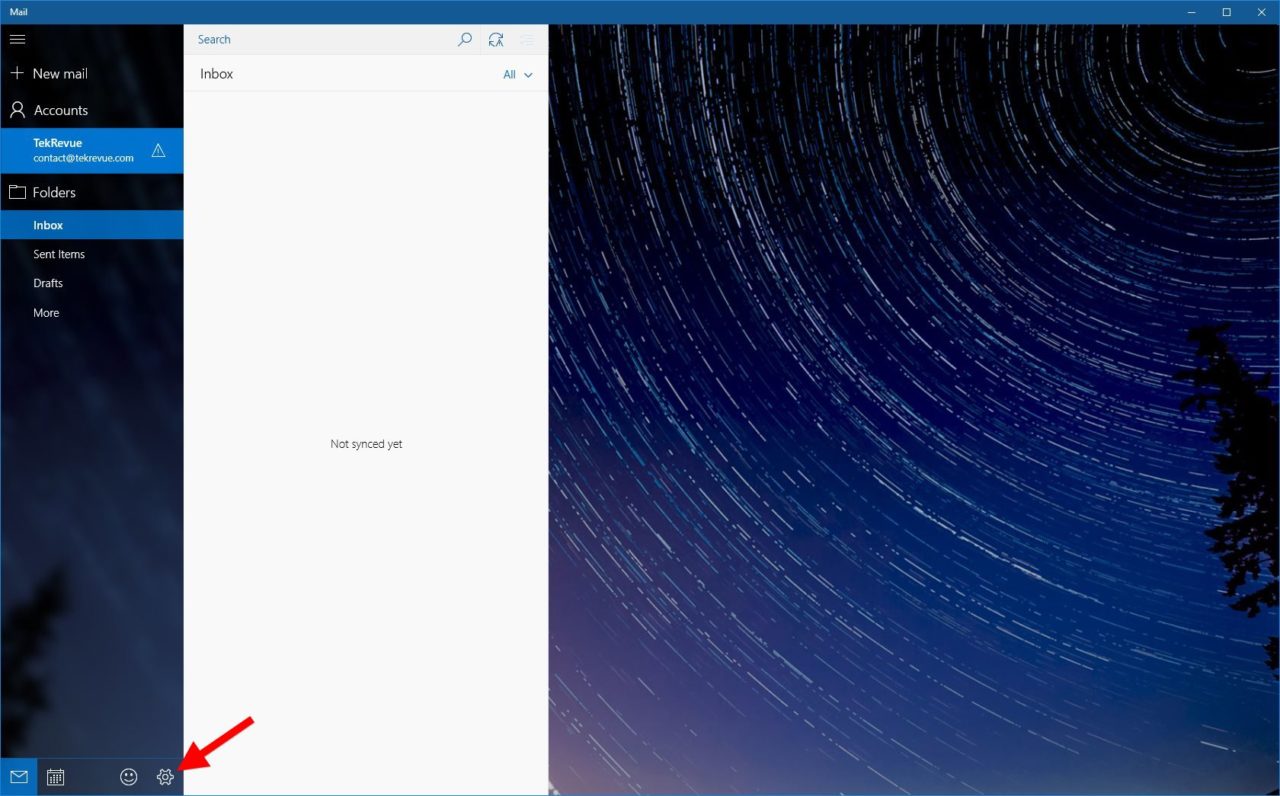
Task: Enter selection mode with the list icon
Action: 527,39
